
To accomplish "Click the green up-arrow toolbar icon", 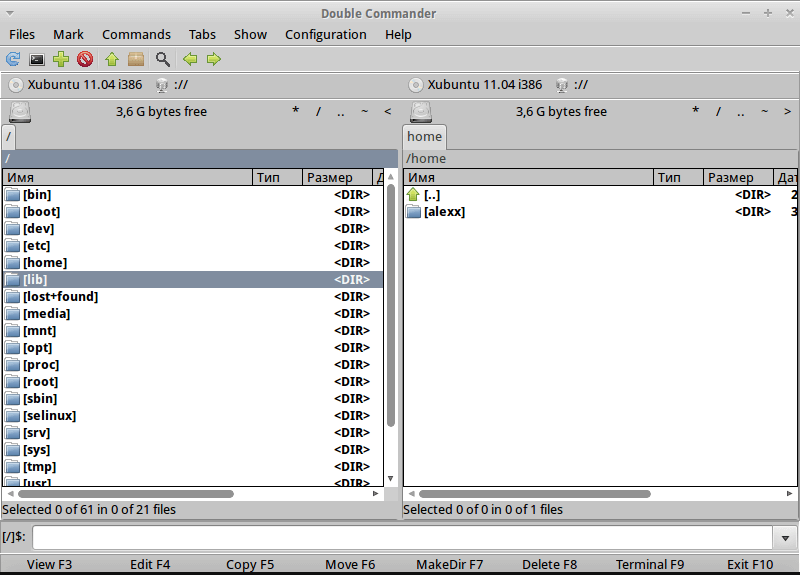I will (x=112, y=60).
